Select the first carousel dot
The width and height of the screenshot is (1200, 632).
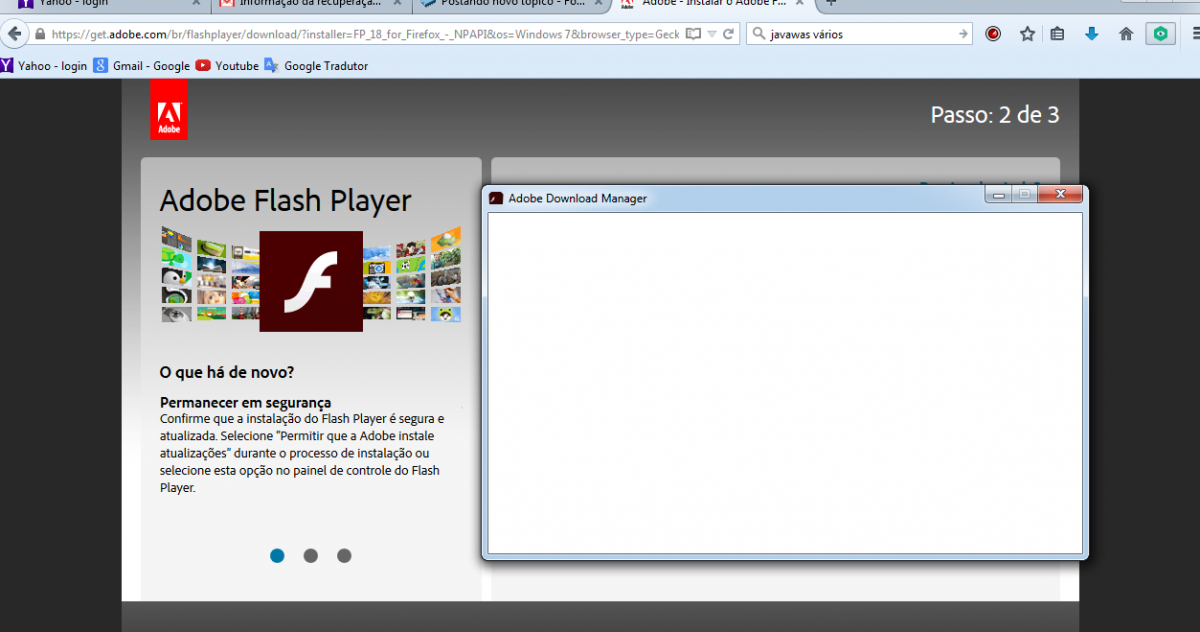(277, 555)
